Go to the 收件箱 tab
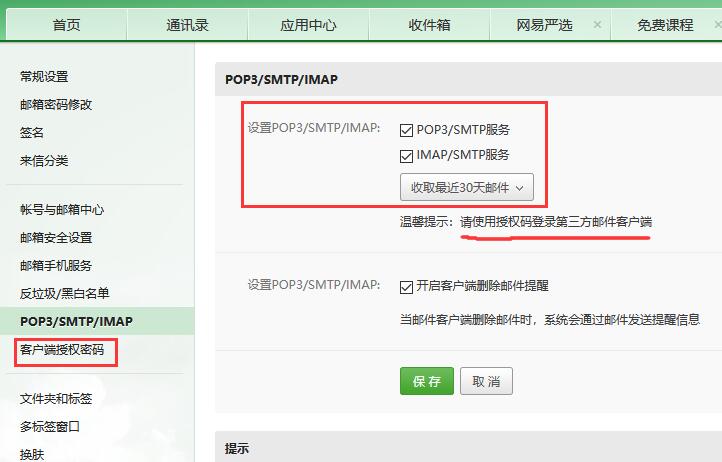 [429, 25]
